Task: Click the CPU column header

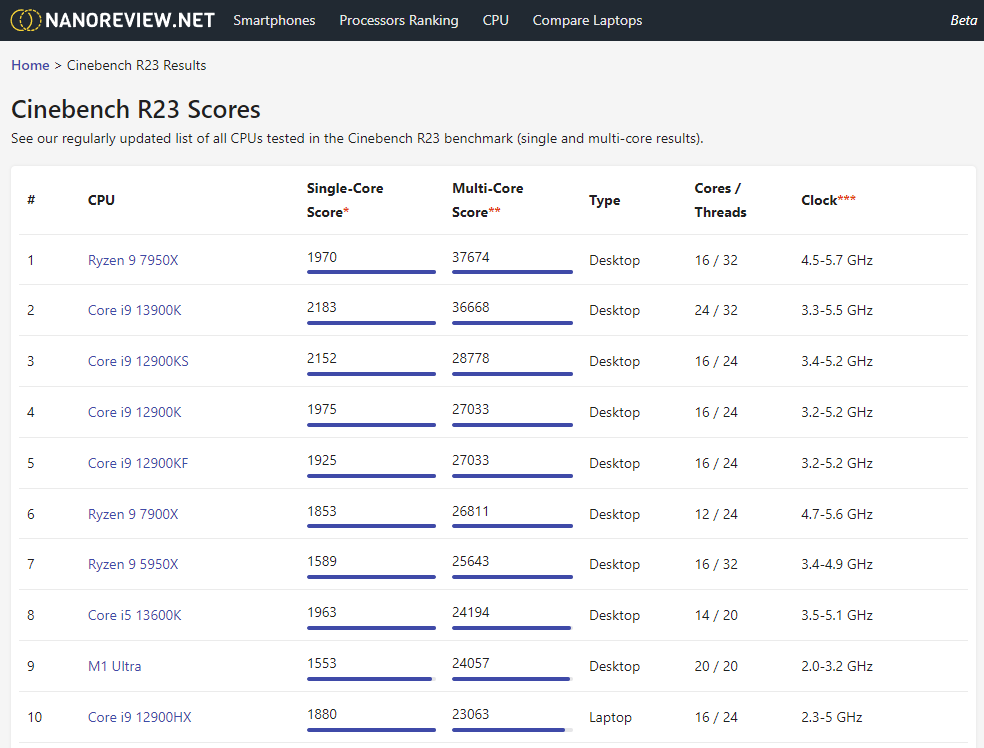Action: tap(101, 200)
